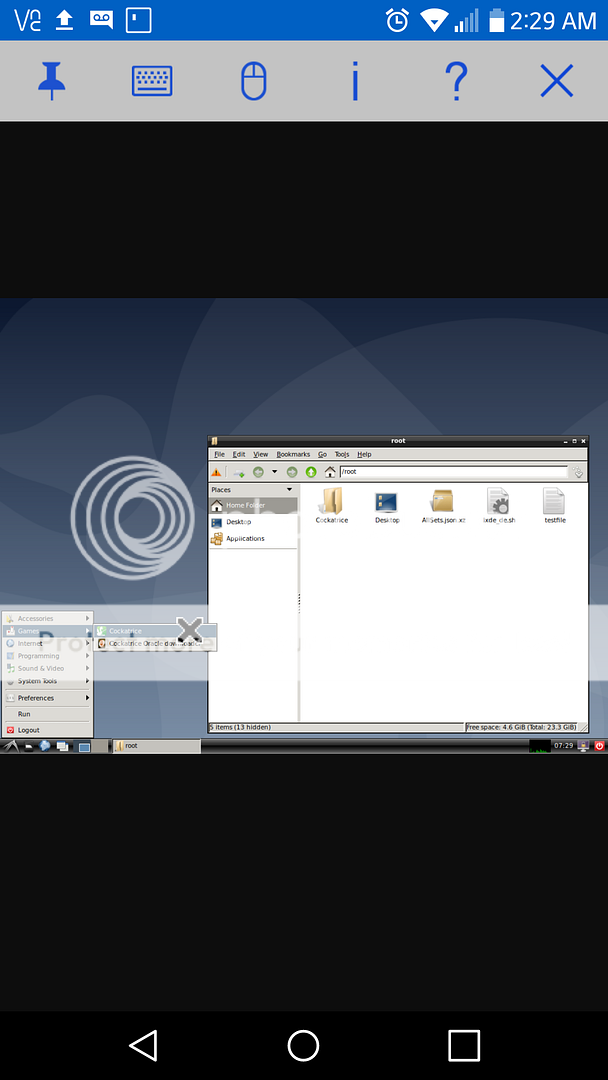608x1080 pixels.
Task: Tap the Android recent apps button
Action: click(464, 1046)
